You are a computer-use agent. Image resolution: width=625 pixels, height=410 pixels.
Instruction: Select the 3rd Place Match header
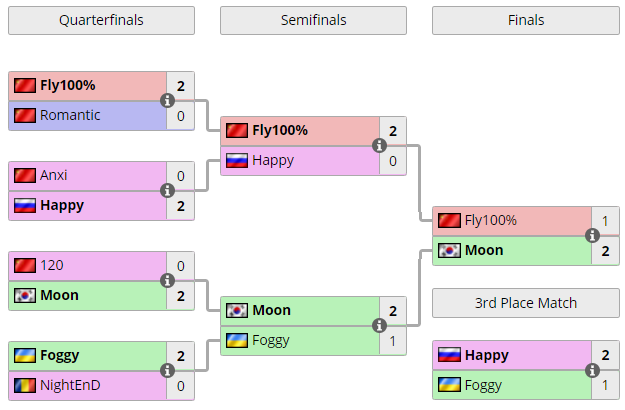coord(526,303)
